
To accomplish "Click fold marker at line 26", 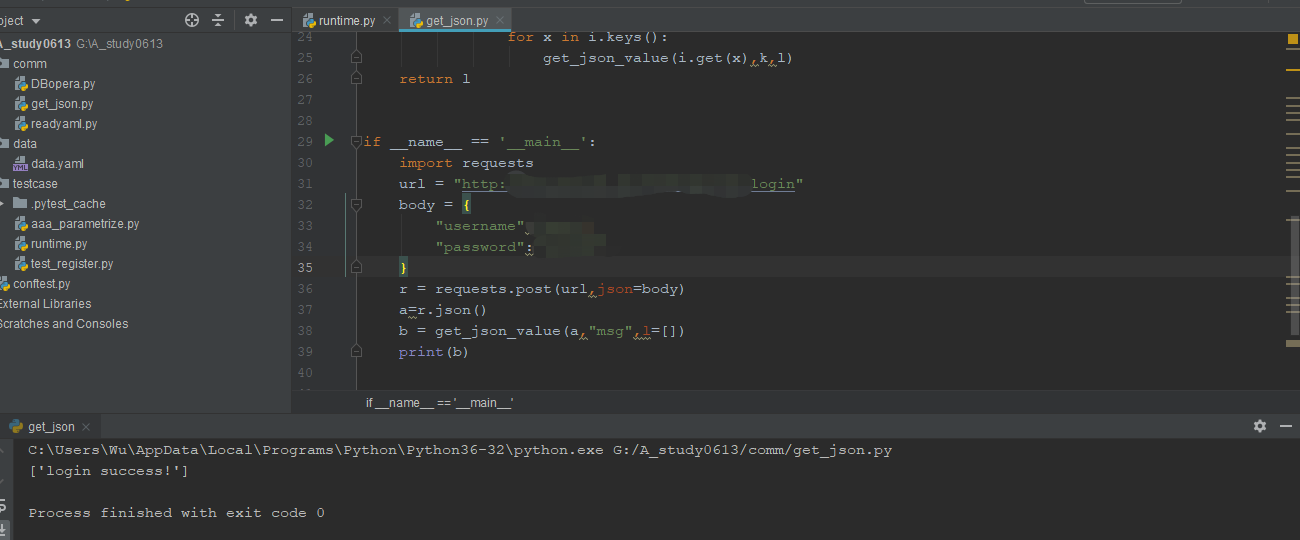I will [356, 79].
